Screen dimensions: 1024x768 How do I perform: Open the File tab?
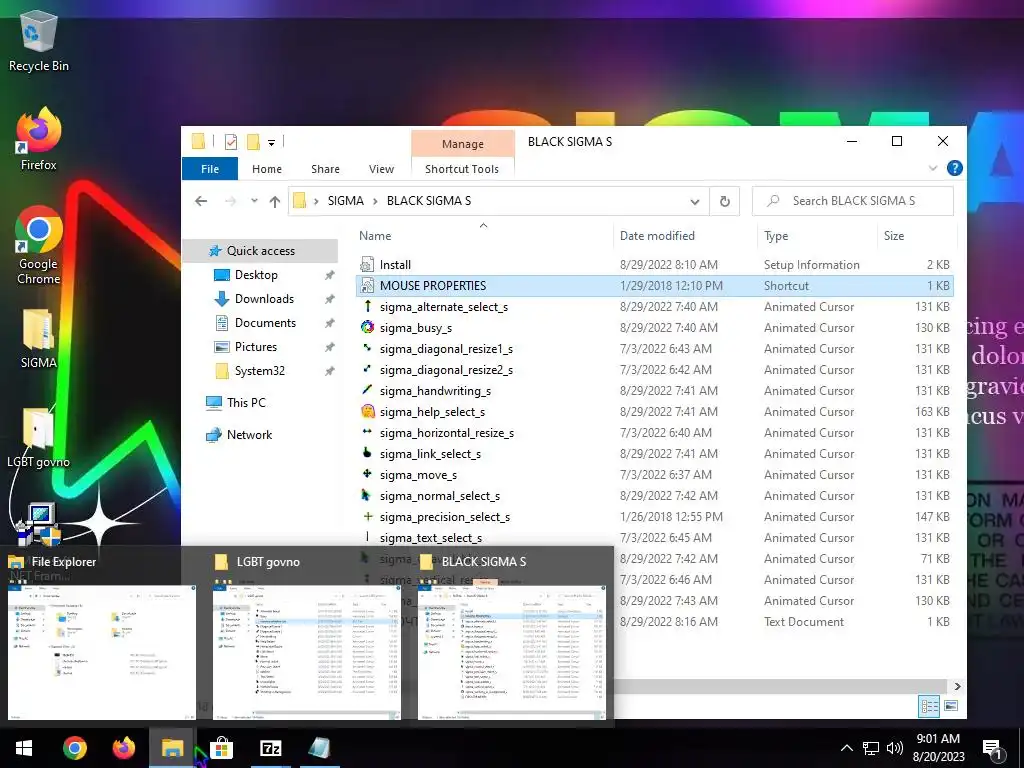[x=210, y=169]
